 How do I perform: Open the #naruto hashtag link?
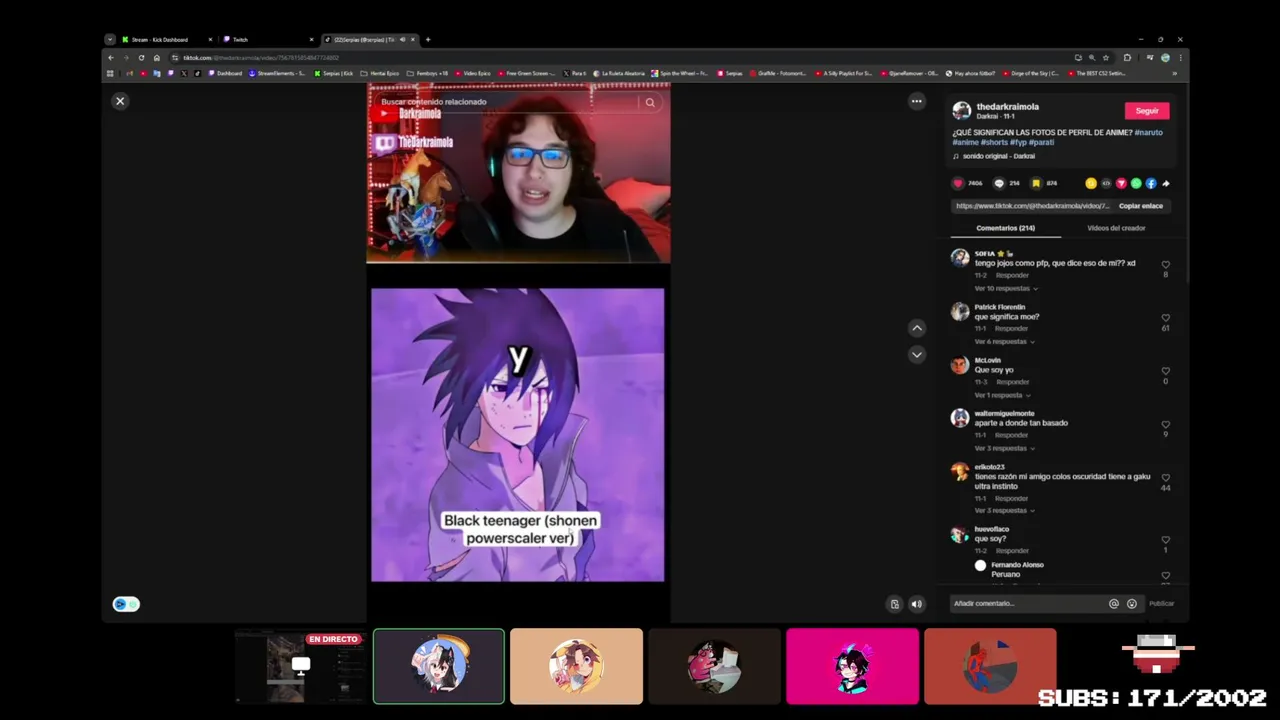click(x=1148, y=132)
